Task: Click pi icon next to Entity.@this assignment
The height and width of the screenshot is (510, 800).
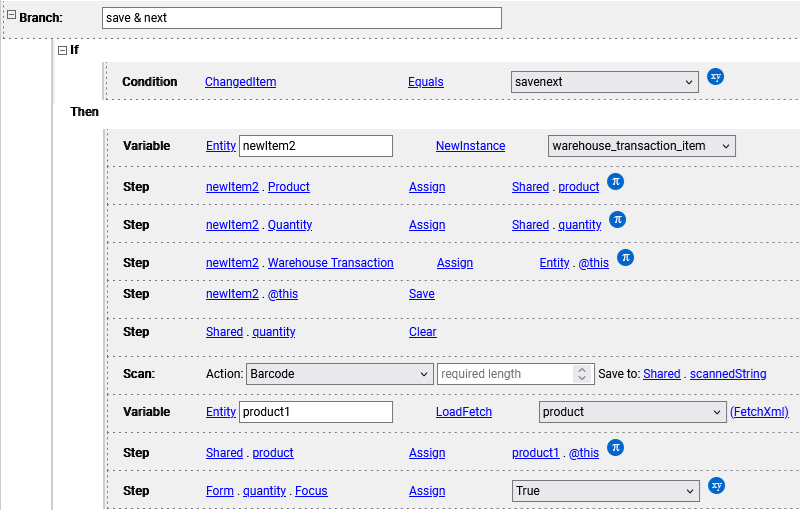Action: (x=626, y=258)
